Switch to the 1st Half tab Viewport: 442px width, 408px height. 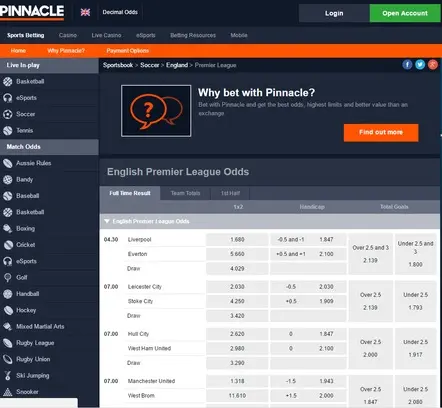pos(230,193)
